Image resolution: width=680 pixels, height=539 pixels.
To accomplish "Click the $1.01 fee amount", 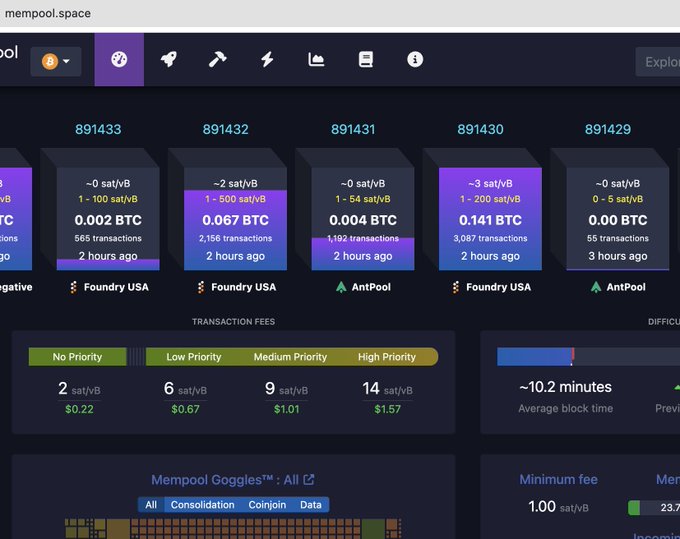I will (x=286, y=409).
